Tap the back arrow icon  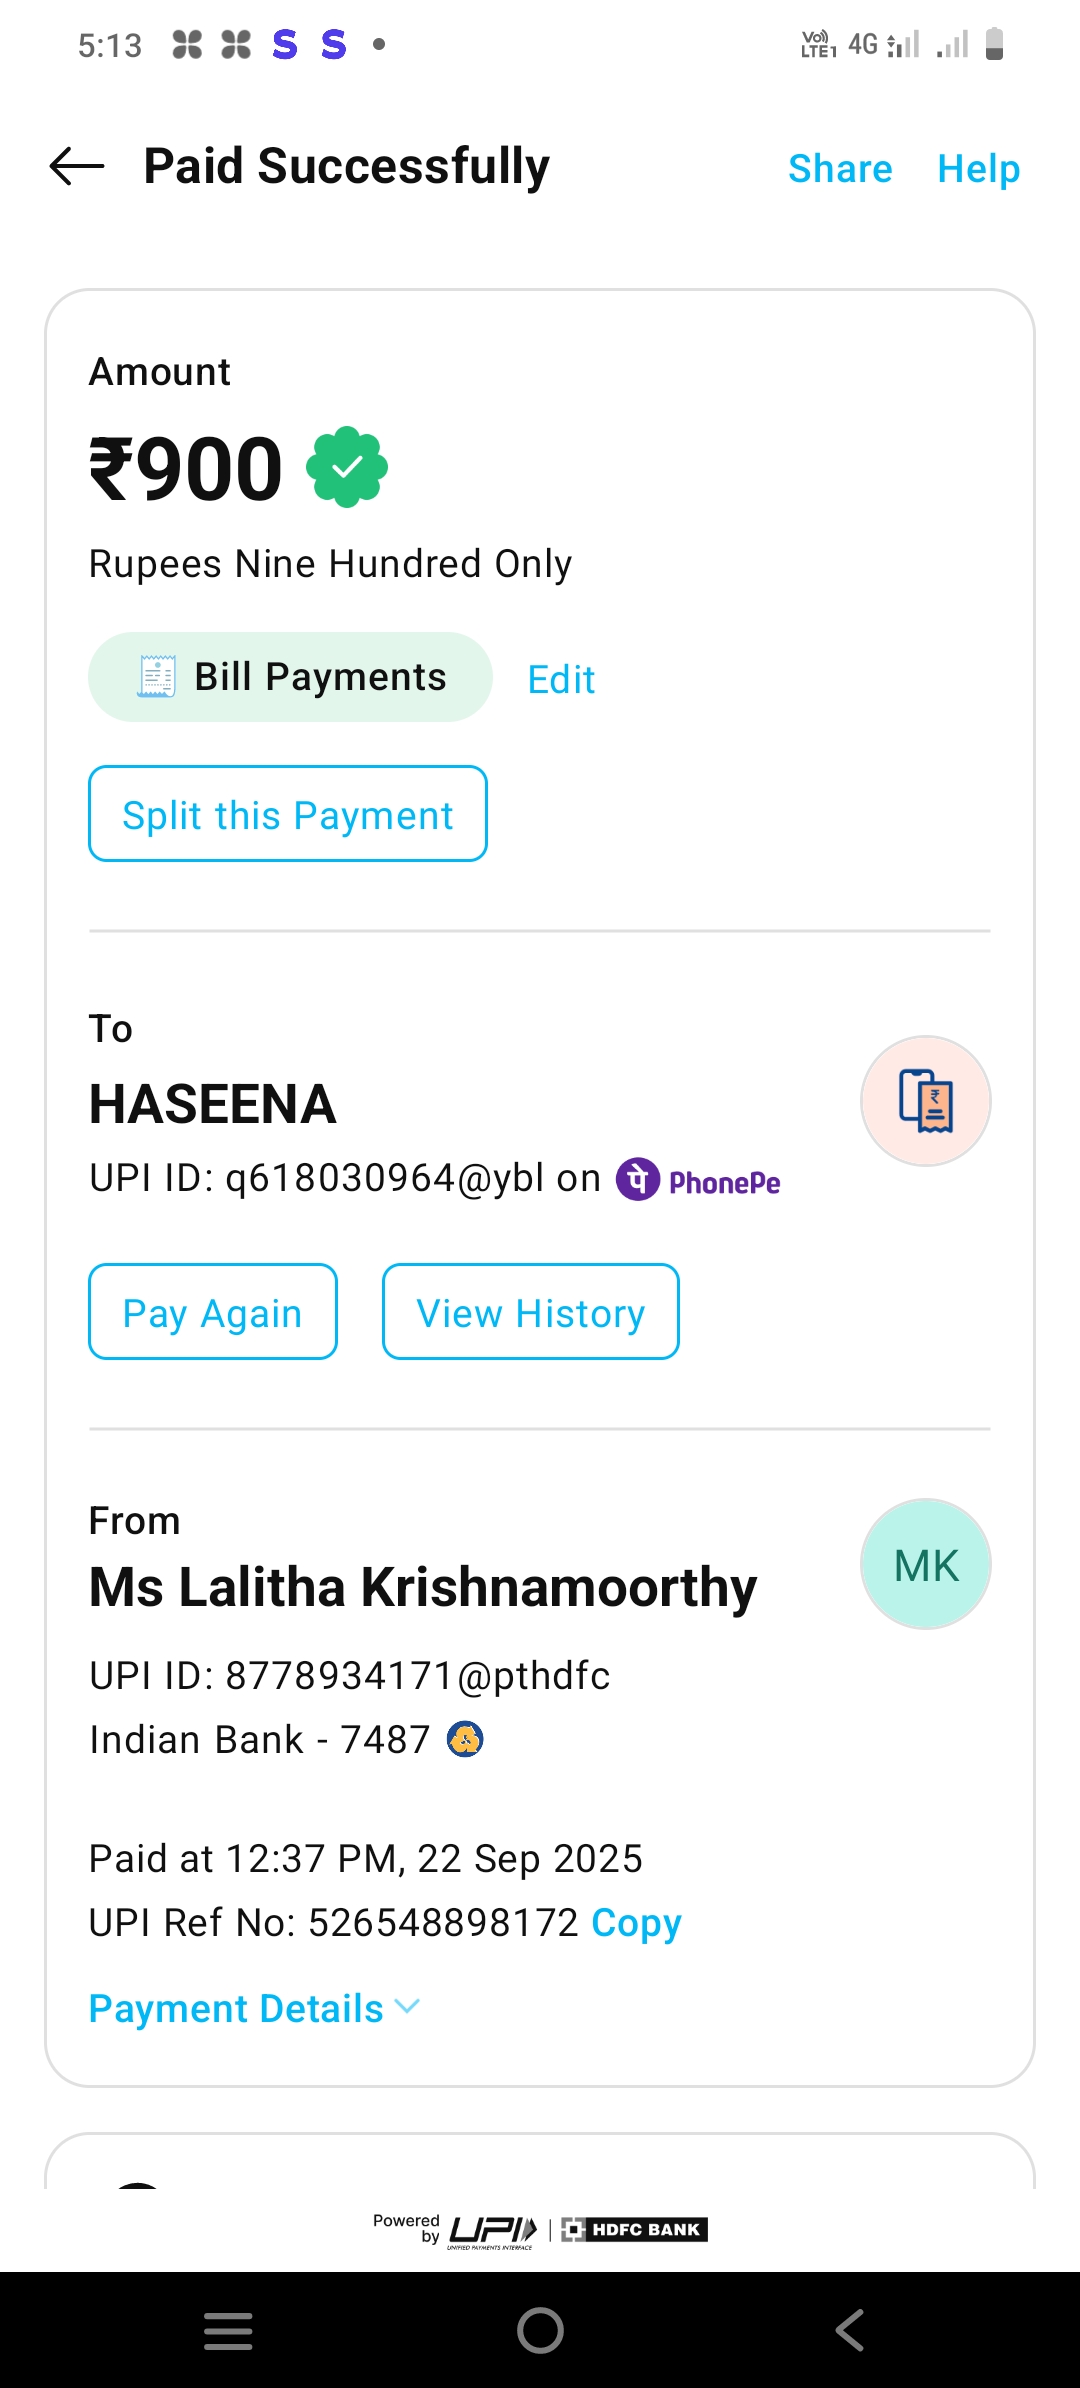pos(77,166)
